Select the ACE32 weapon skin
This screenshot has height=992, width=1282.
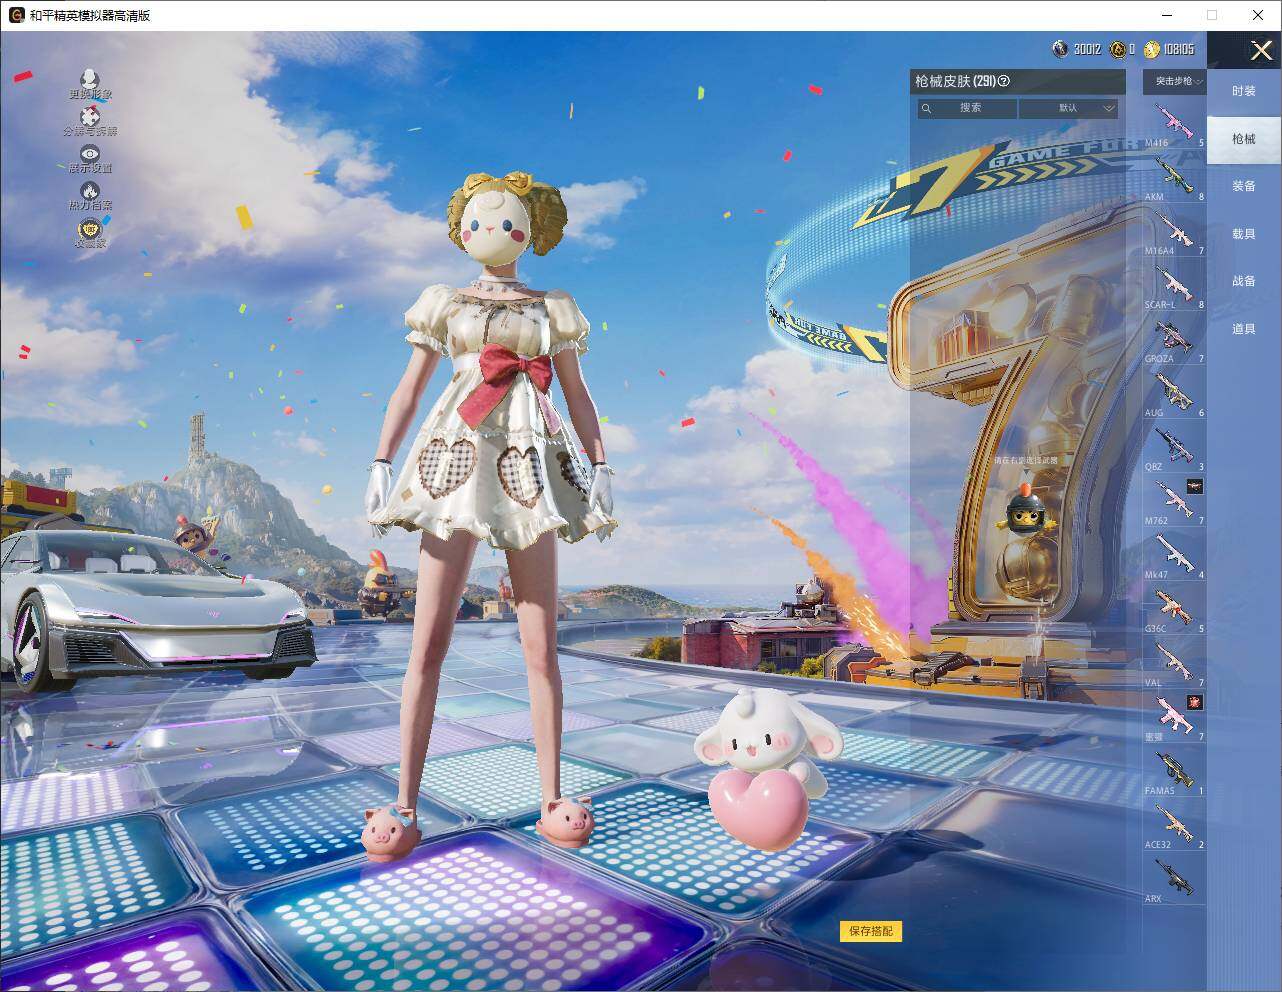click(1174, 826)
